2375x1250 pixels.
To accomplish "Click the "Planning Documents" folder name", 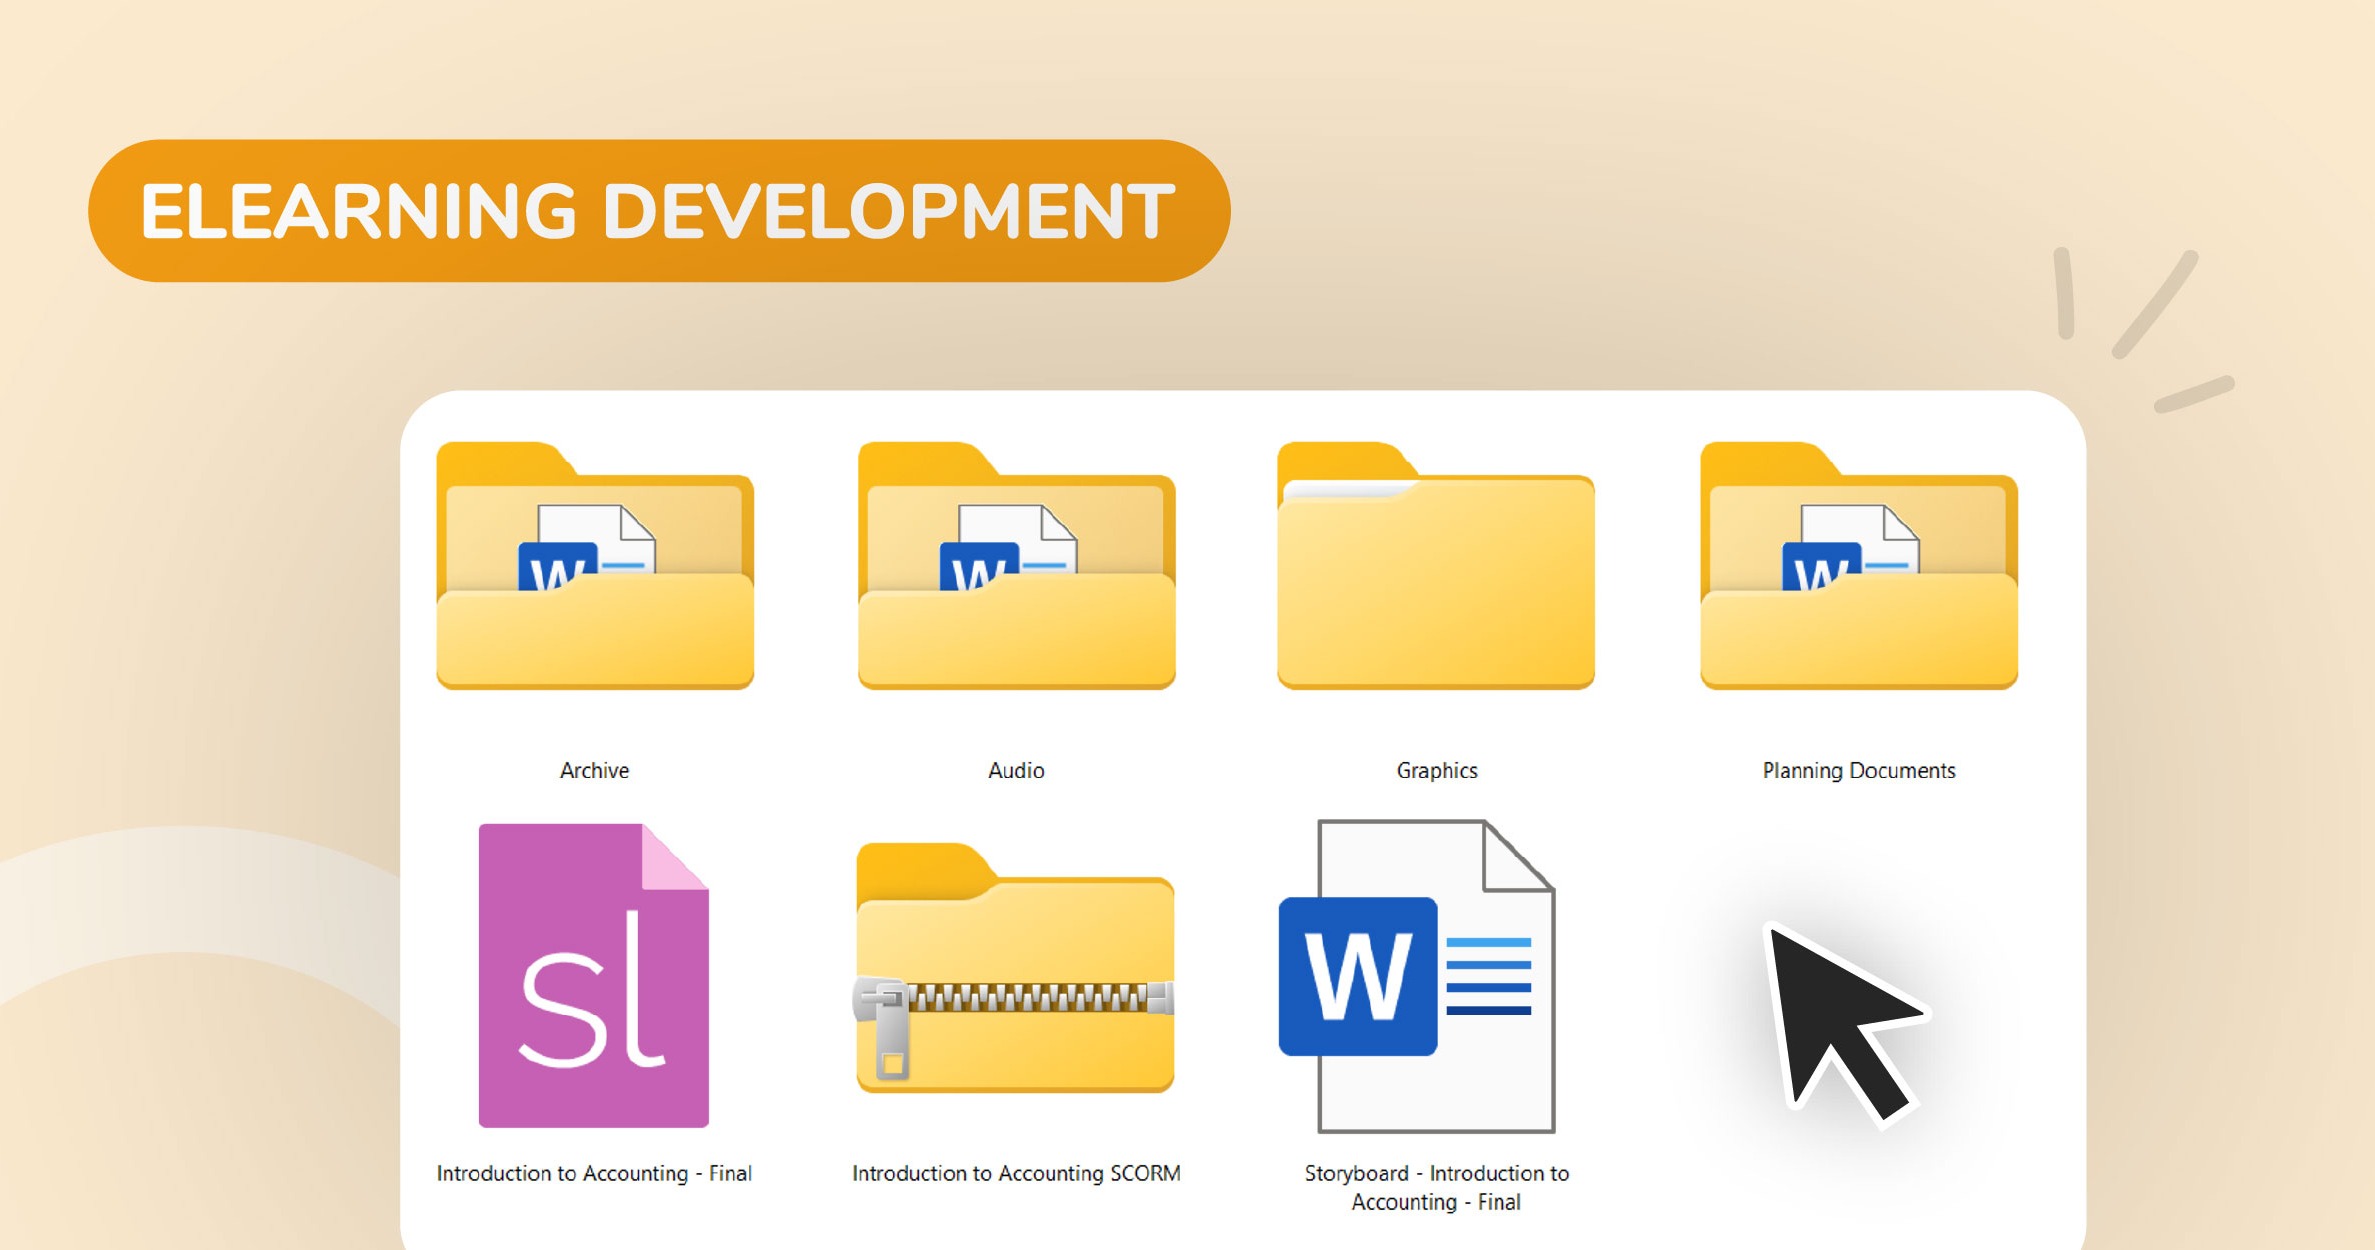I will [x=1859, y=771].
